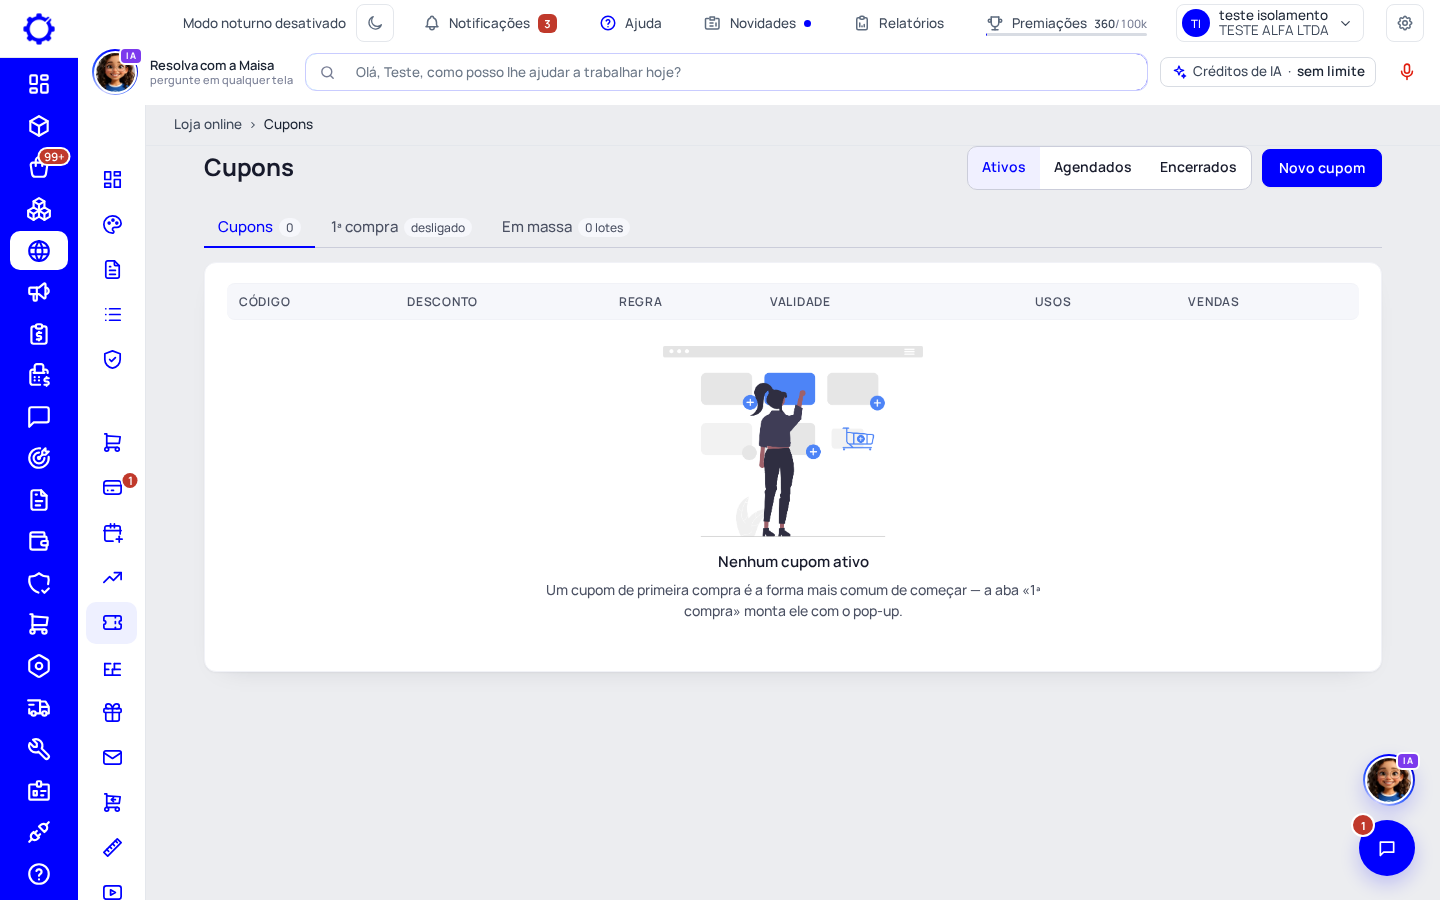Open Ajuda help link
This screenshot has height=900, width=1440.
click(x=631, y=23)
